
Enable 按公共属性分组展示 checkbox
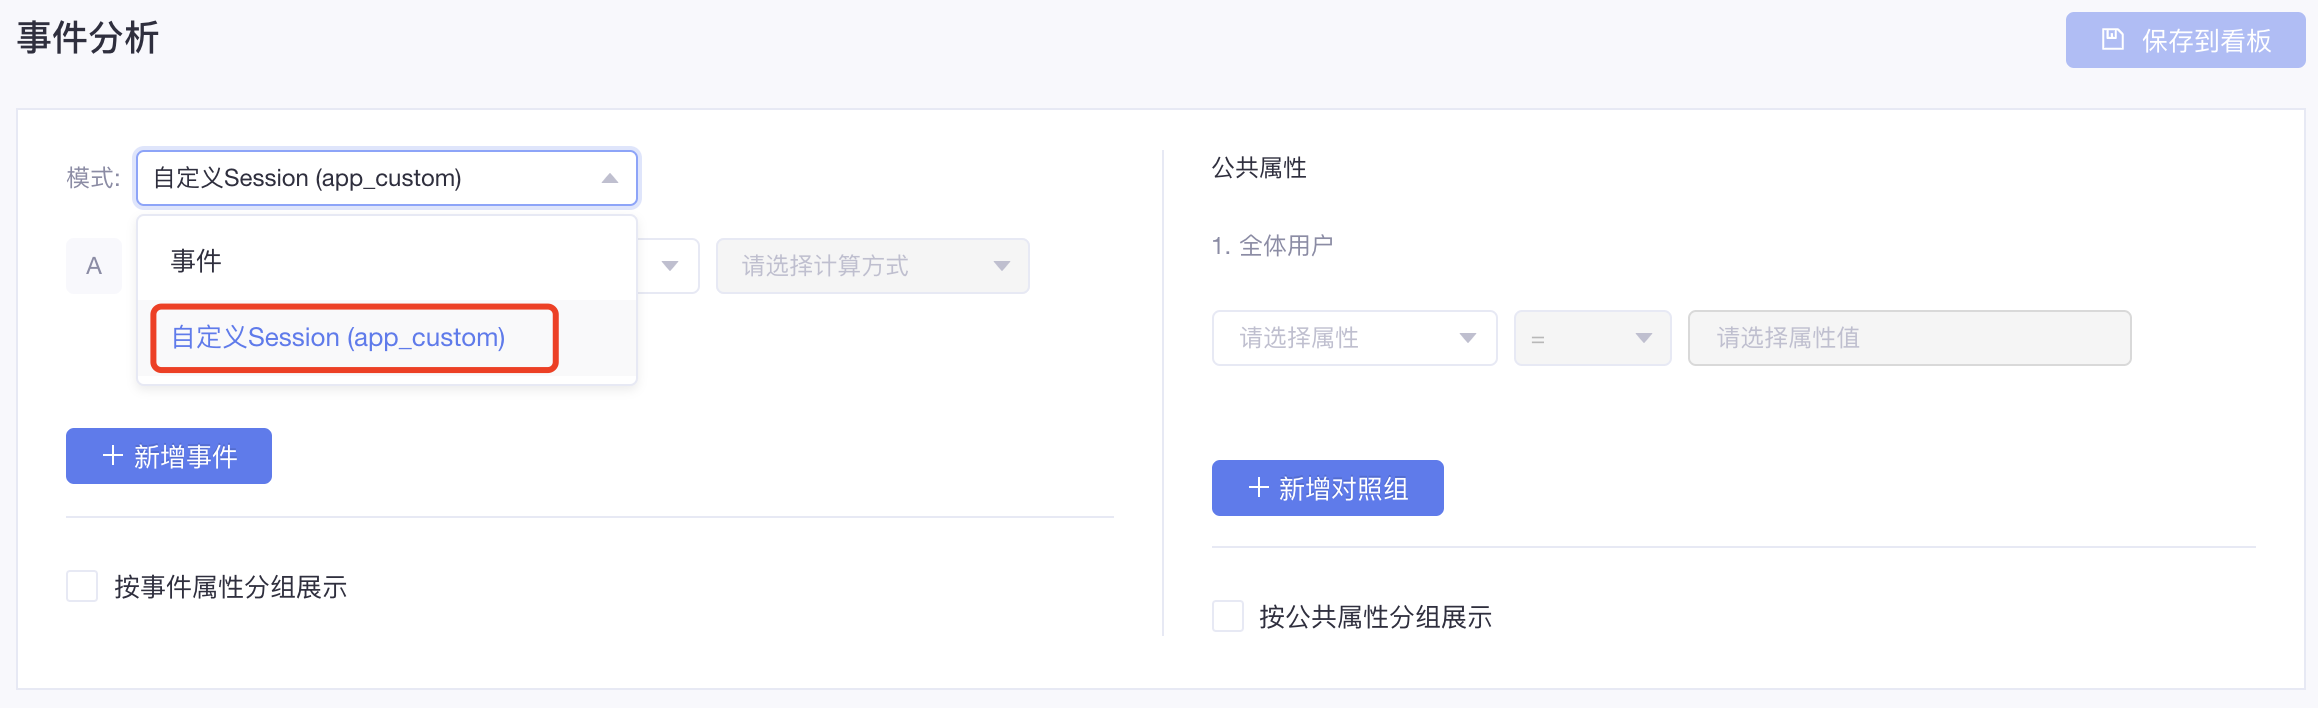tap(1228, 616)
